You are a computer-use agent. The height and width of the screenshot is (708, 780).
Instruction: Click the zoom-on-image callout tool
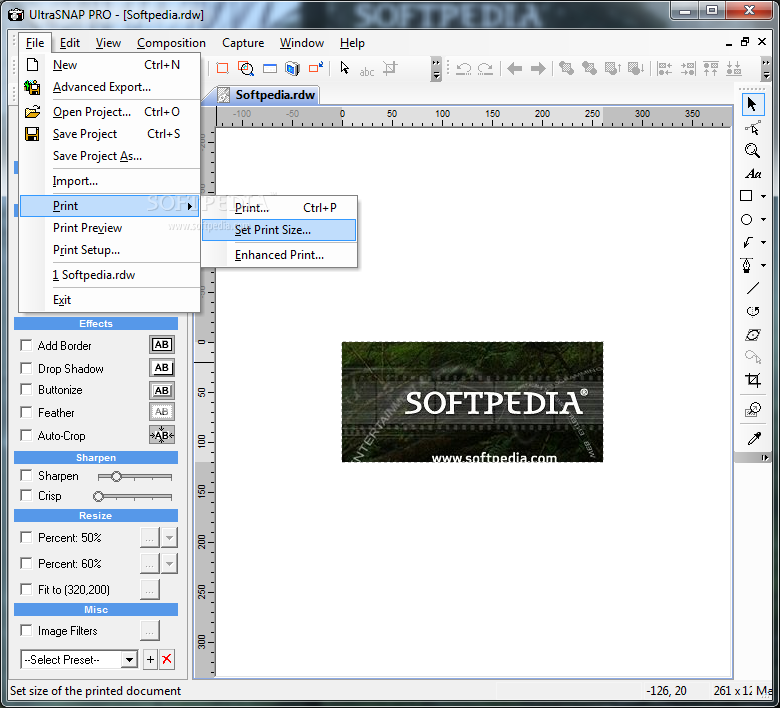tap(753, 409)
